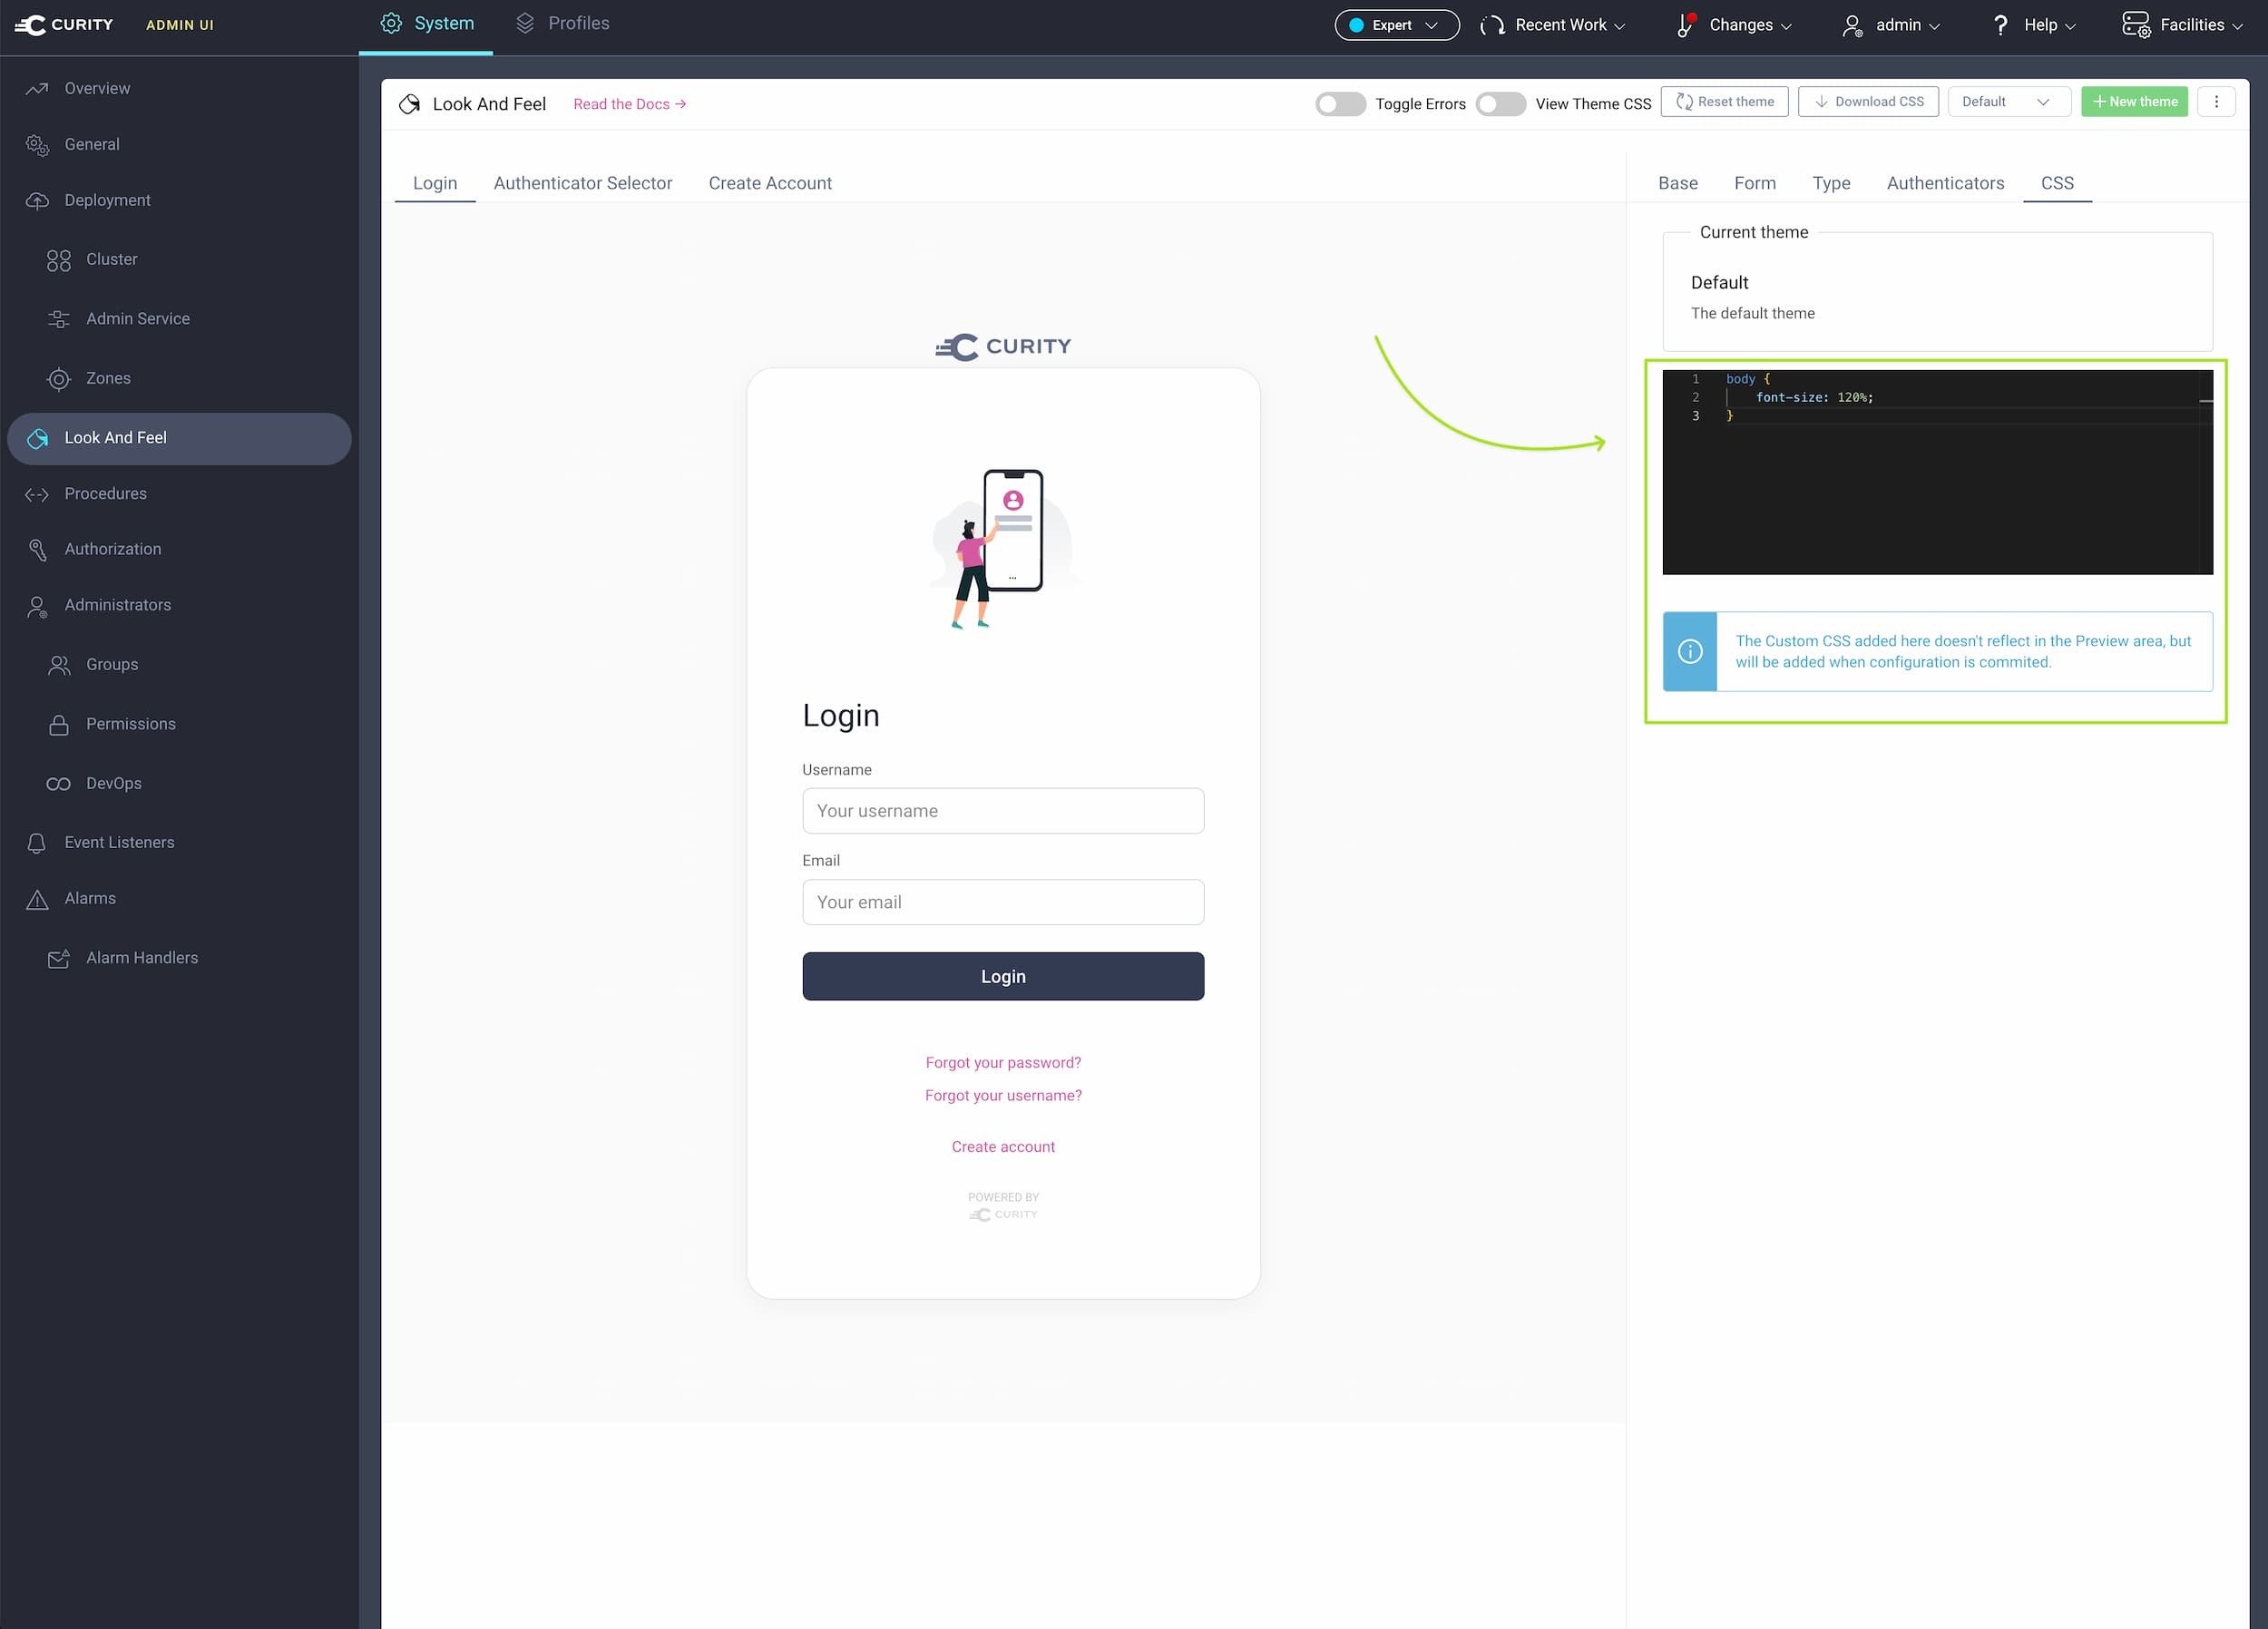Select the Authenticators tab
Image resolution: width=2268 pixels, height=1629 pixels.
(1944, 183)
